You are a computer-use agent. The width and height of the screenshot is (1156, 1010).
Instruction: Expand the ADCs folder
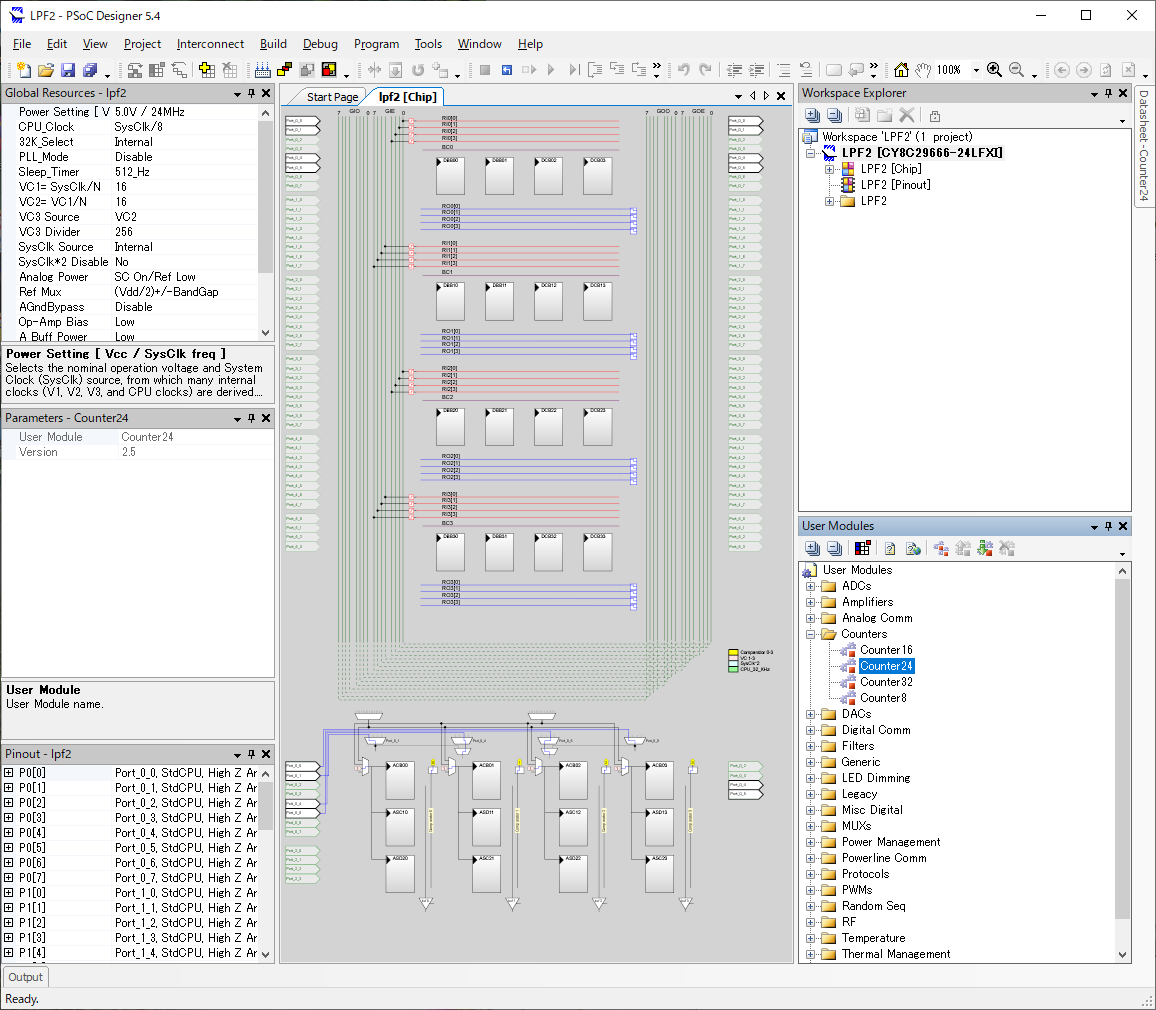pos(810,586)
